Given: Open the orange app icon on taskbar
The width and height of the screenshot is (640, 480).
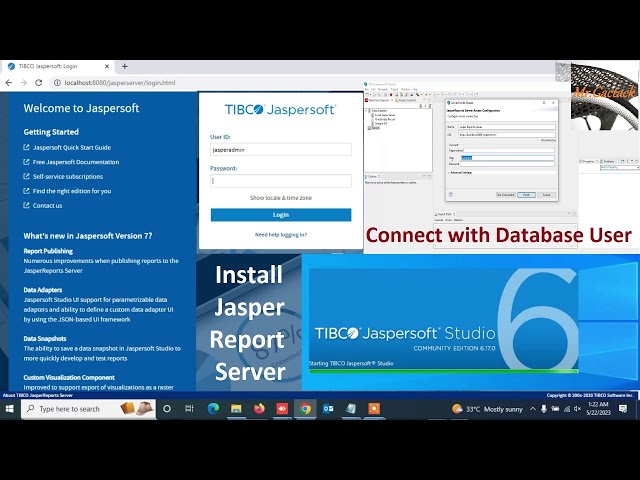Looking at the screenshot, I should [x=374, y=409].
